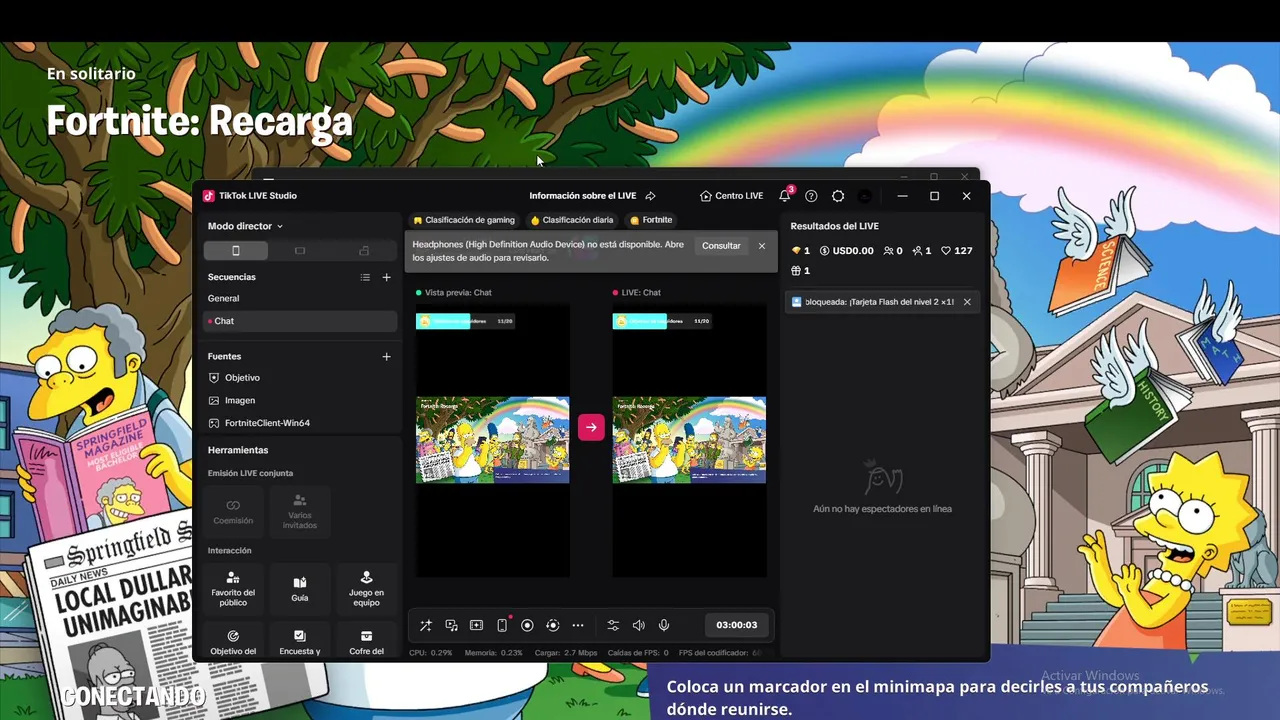Screen dimensions: 1280x720
Task: Select the dual-screen layout mode
Action: (x=364, y=250)
